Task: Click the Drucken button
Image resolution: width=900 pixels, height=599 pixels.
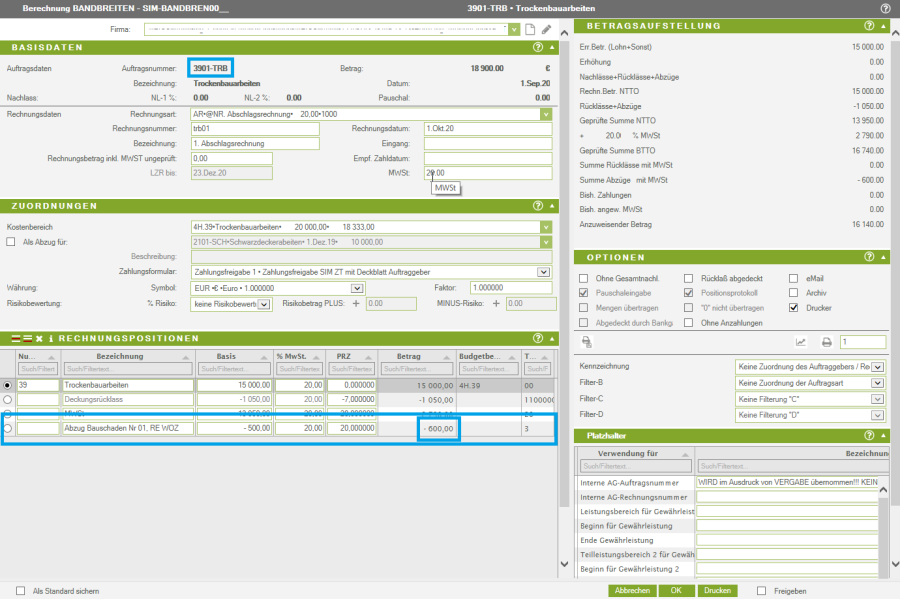Action: pos(717,591)
